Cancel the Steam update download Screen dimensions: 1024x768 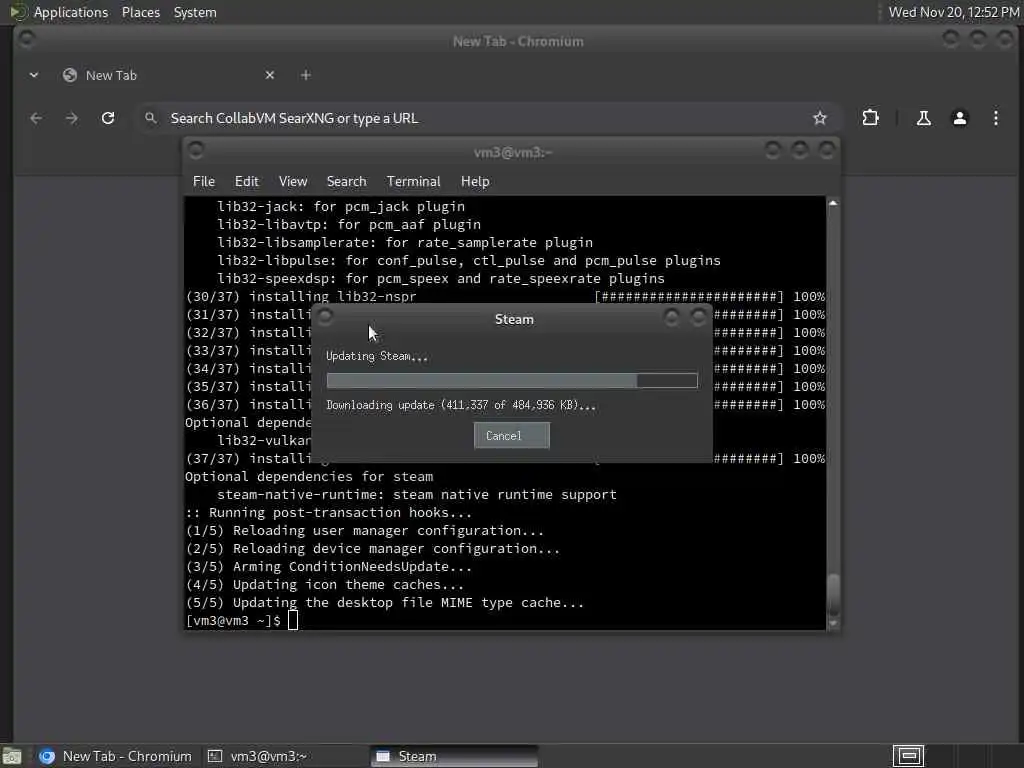511,436
